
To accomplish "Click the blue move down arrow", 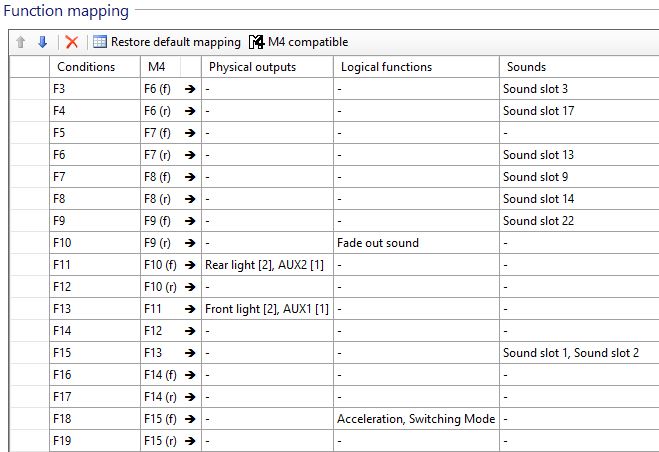I will 42,42.
